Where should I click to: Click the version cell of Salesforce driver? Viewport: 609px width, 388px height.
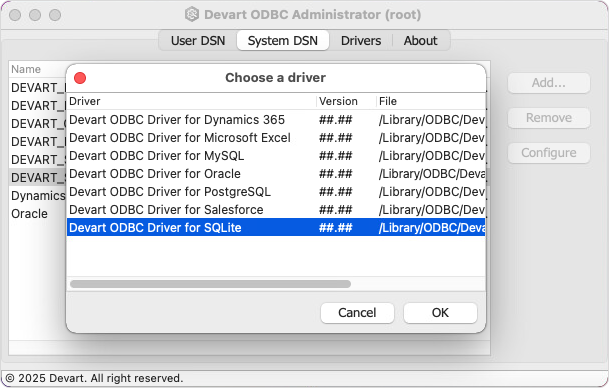click(x=336, y=210)
